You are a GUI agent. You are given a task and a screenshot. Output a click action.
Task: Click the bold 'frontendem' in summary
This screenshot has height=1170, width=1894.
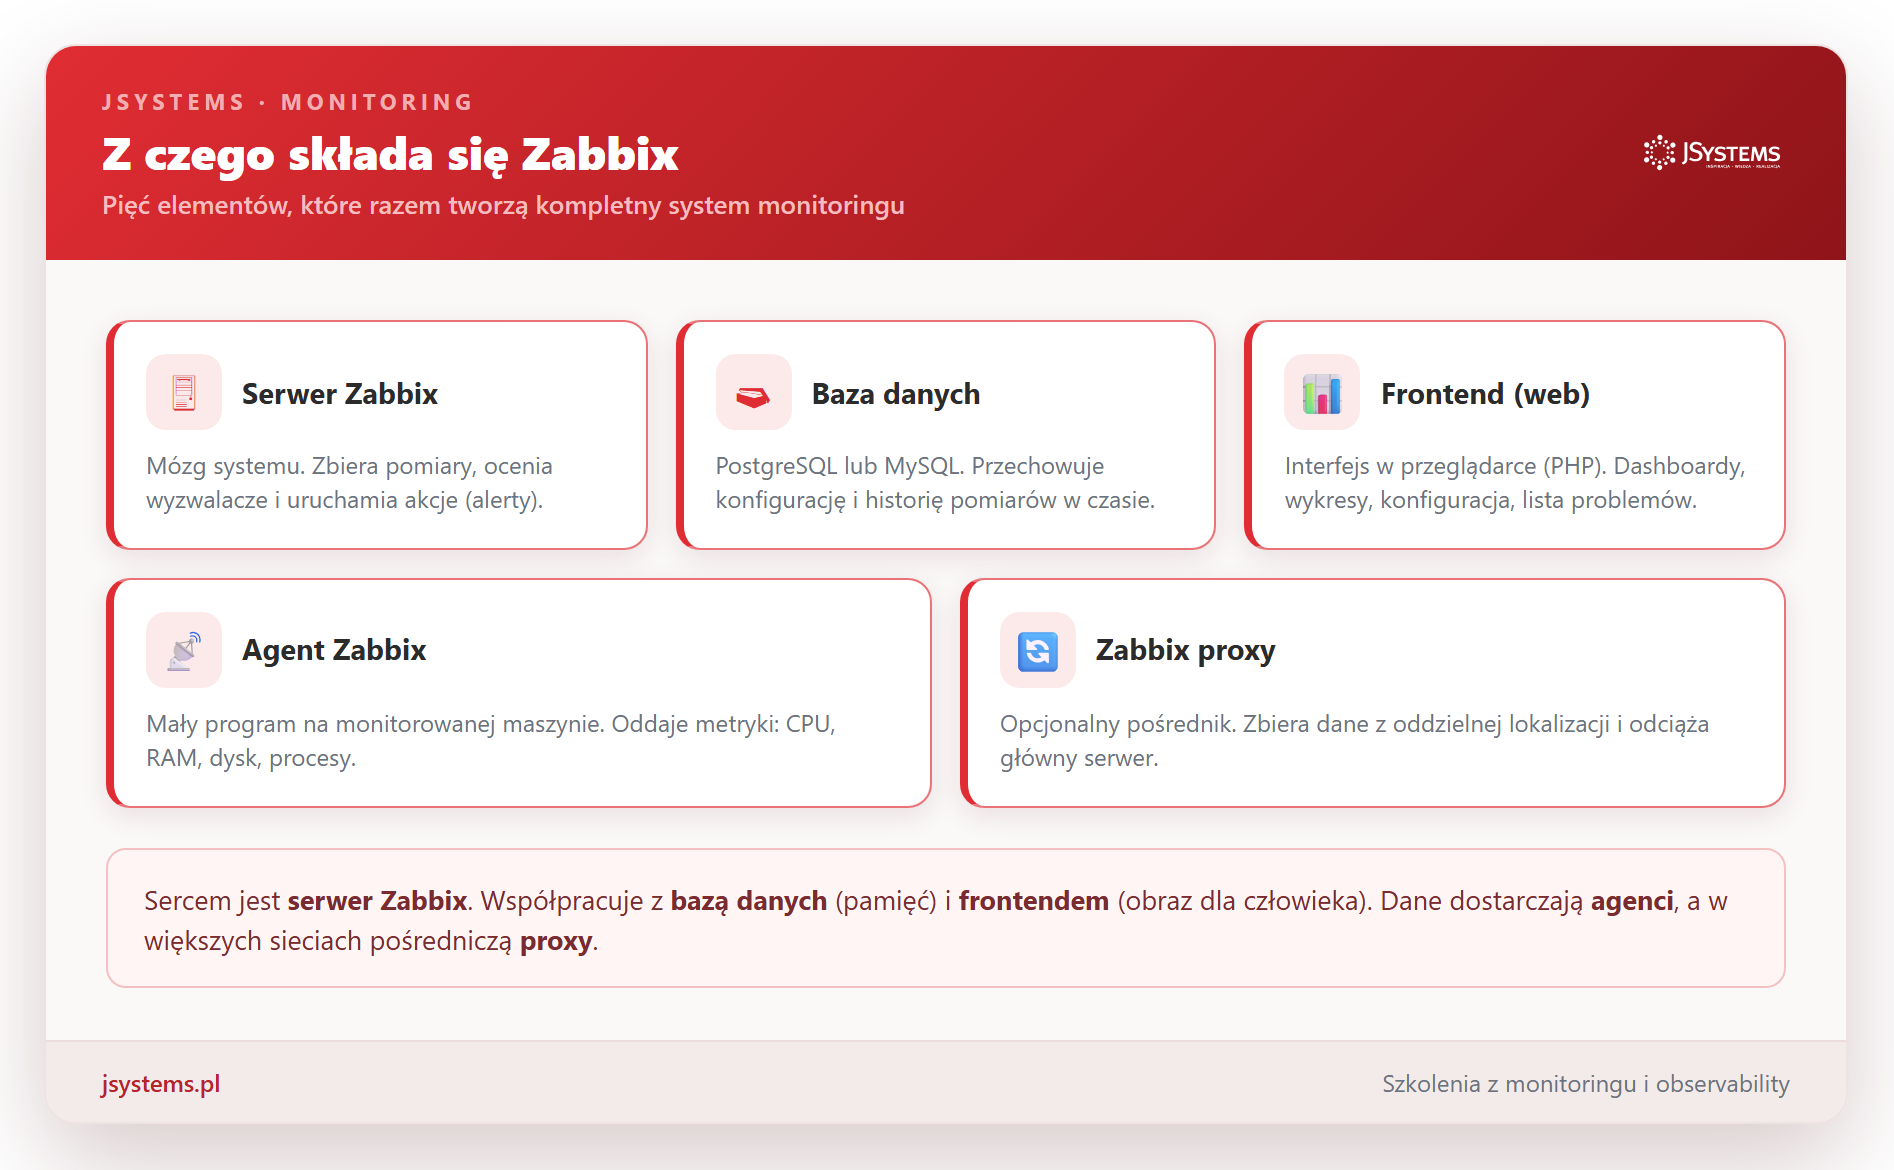tap(1034, 901)
